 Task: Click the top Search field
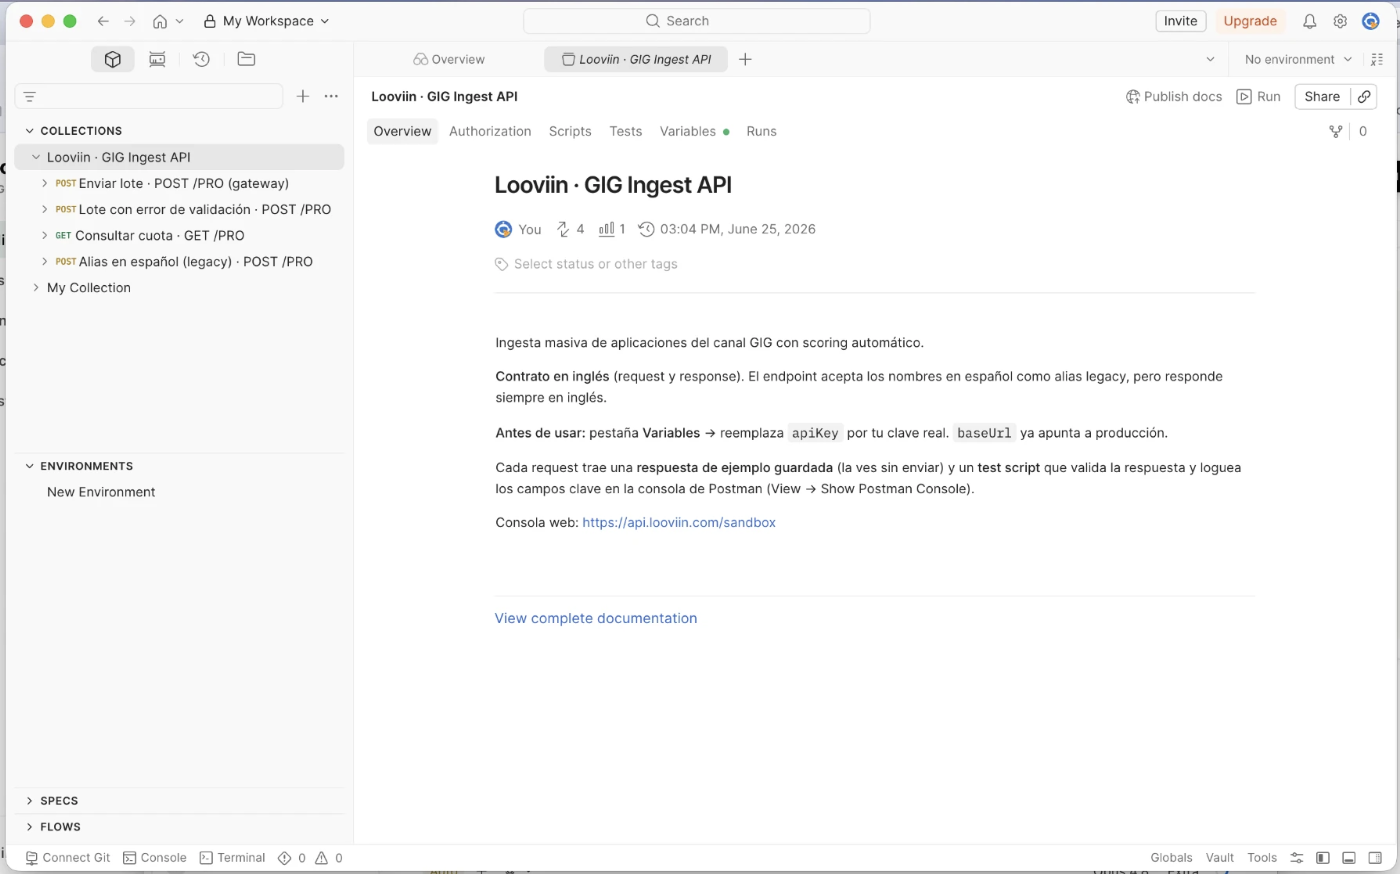pos(697,21)
